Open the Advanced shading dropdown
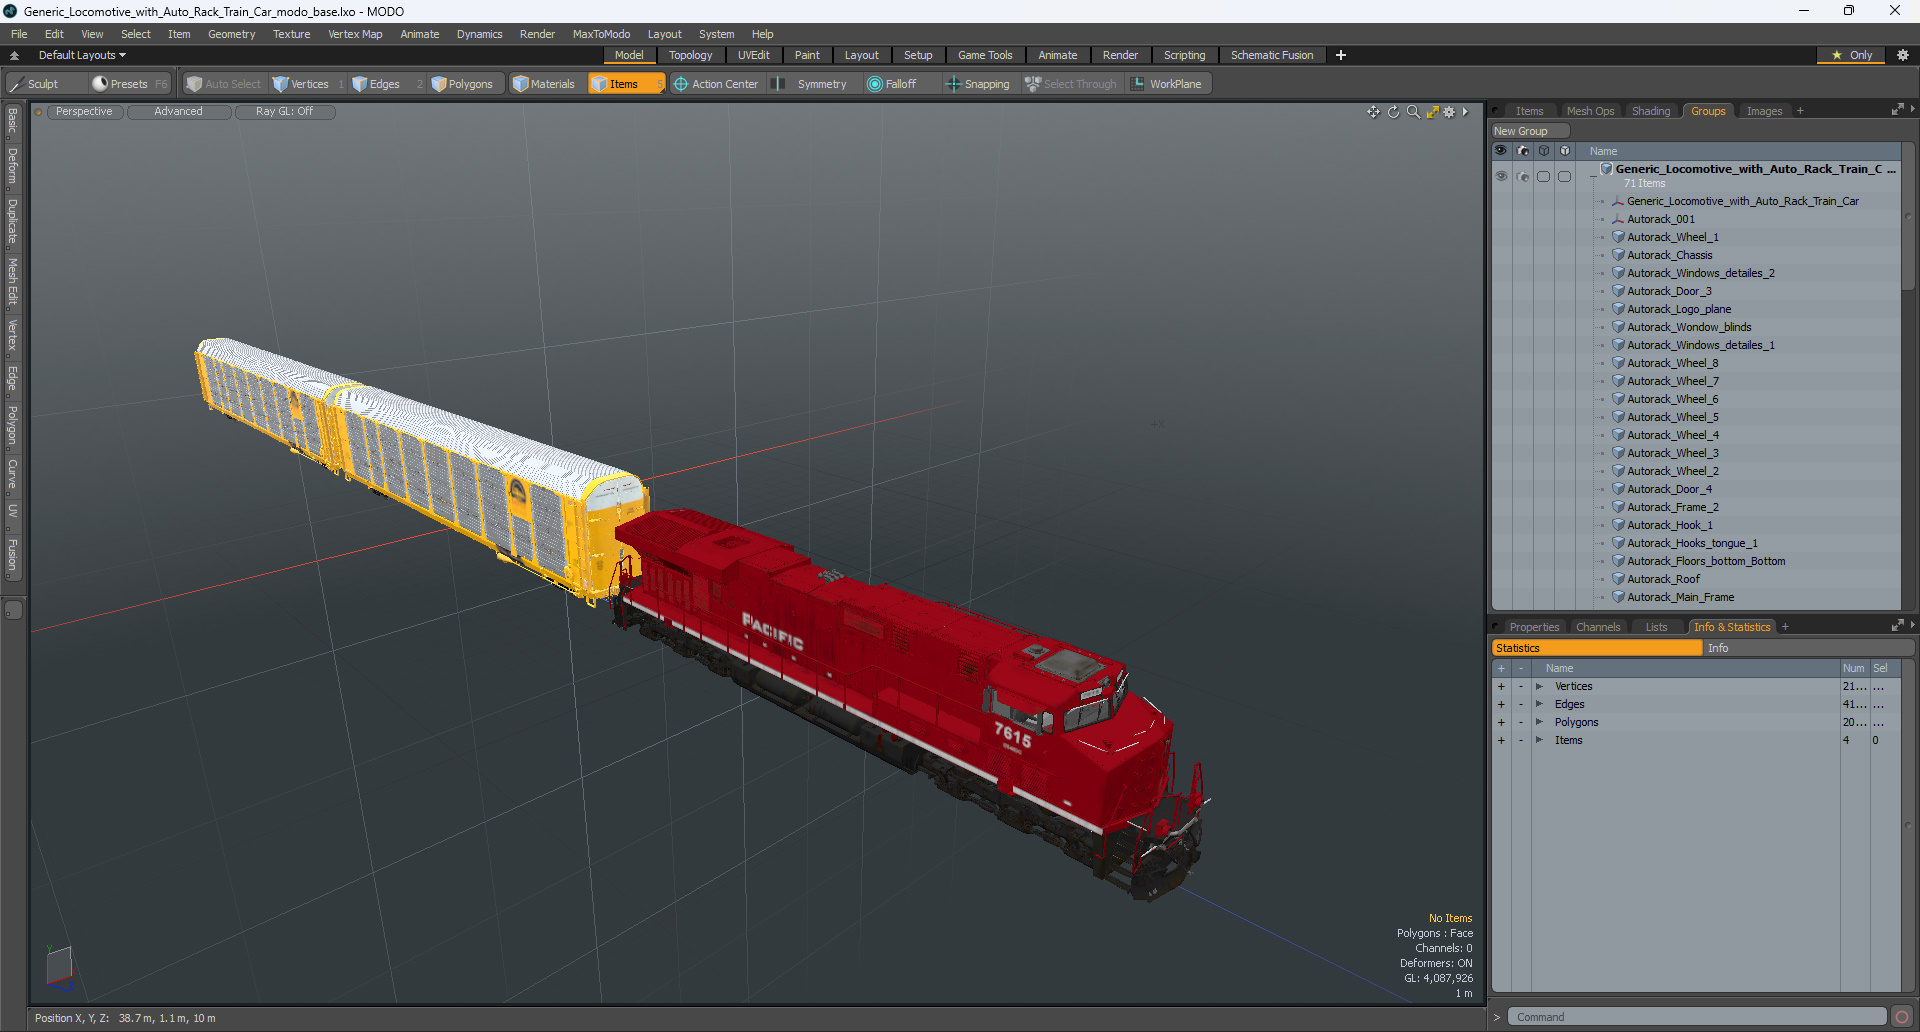The height and width of the screenshot is (1032, 1920). click(x=179, y=112)
